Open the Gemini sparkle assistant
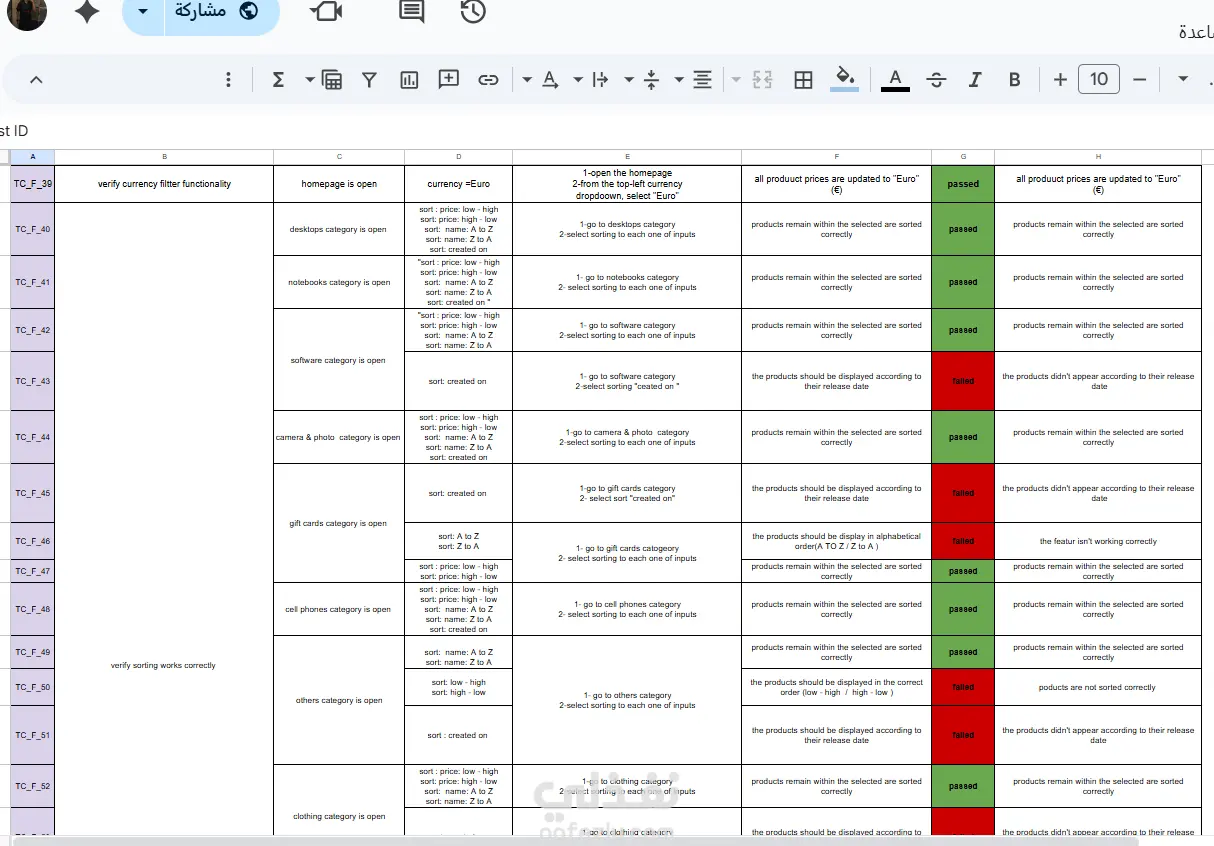Screen dimensions: 1214x846 pos(87,12)
